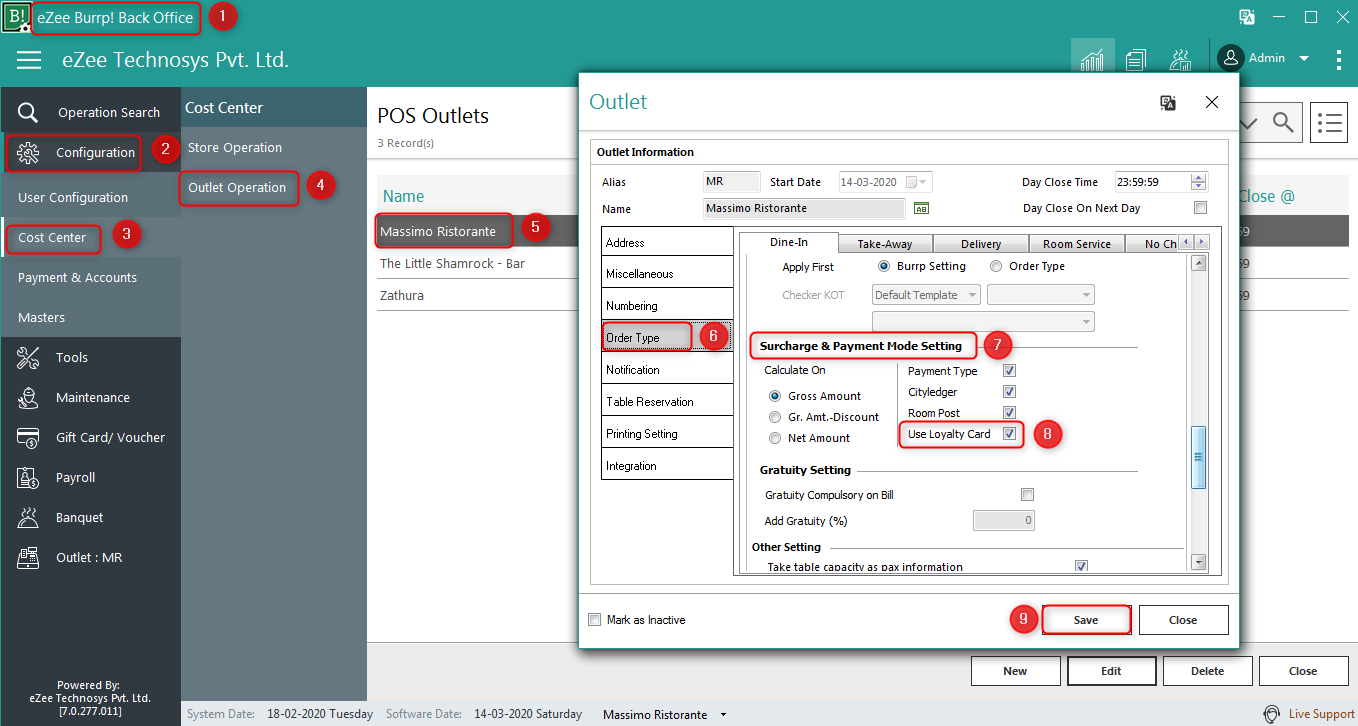The width and height of the screenshot is (1358, 726).
Task: Click the Operation Search magnifier icon
Action: coord(28,112)
